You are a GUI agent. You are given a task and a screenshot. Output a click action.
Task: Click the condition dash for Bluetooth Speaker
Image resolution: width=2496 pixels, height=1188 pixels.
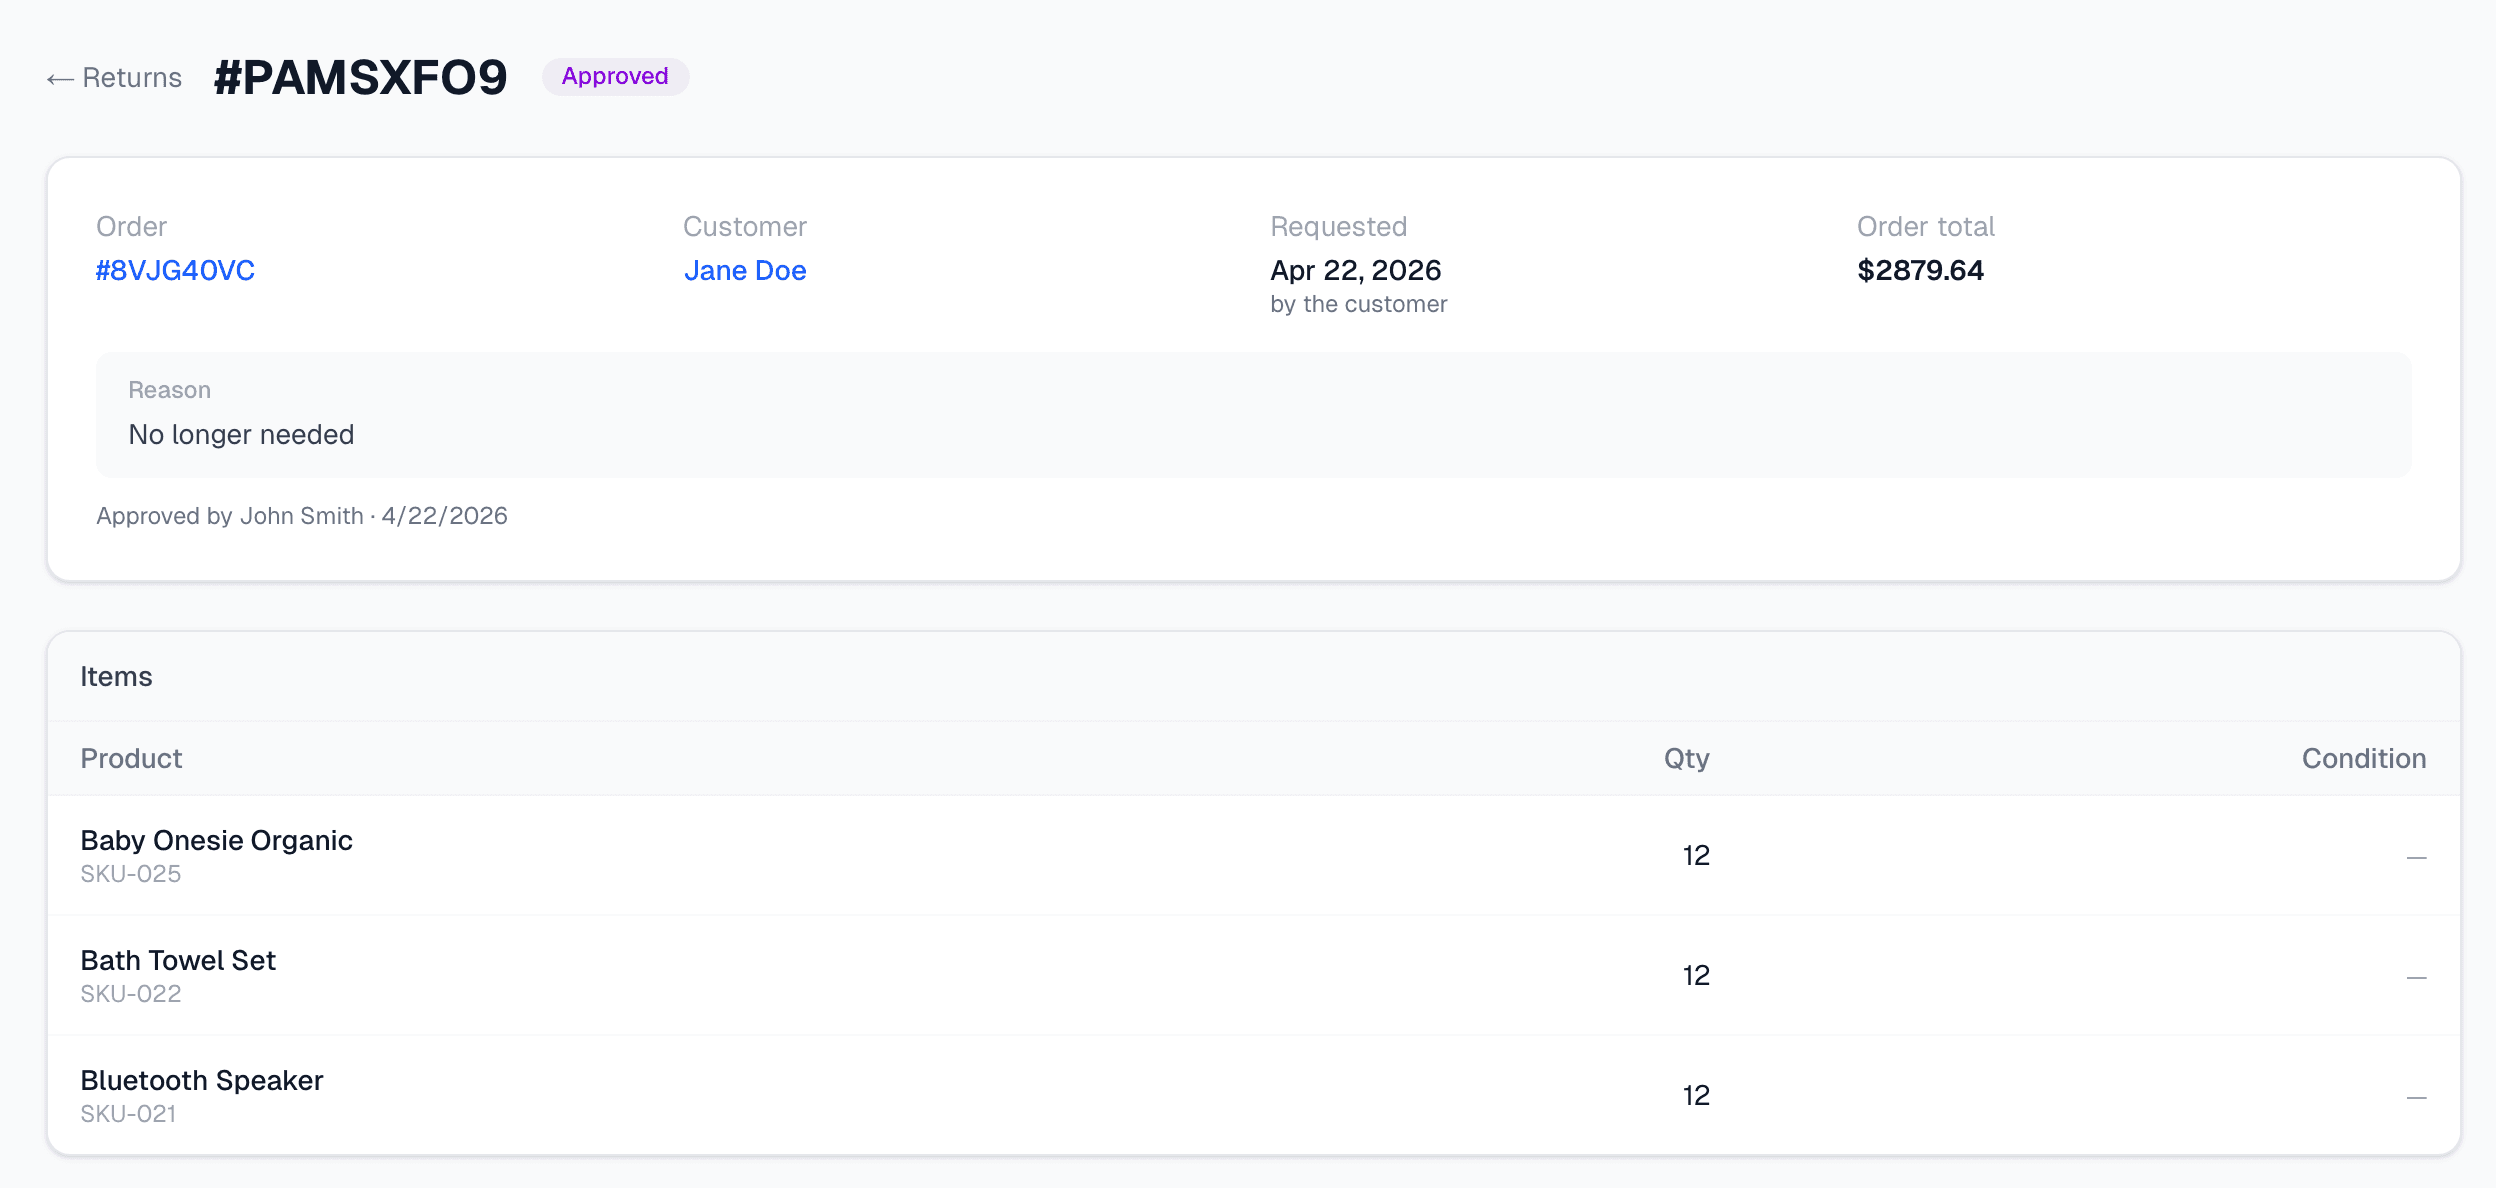click(2416, 1097)
